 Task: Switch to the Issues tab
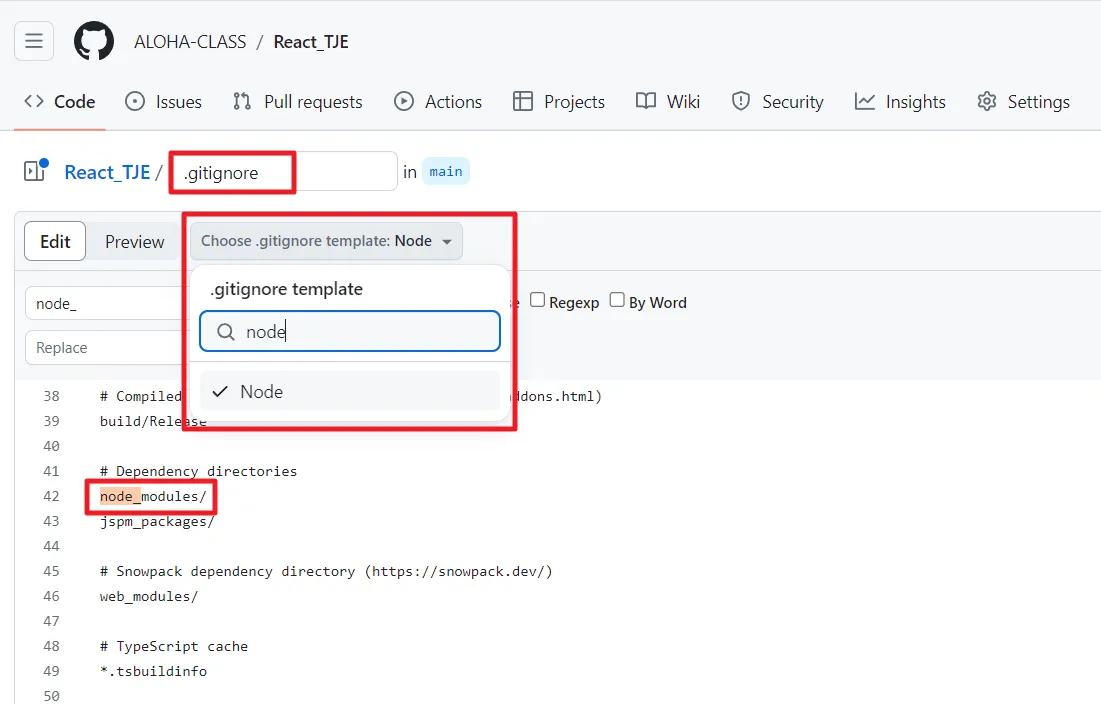[x=164, y=102]
